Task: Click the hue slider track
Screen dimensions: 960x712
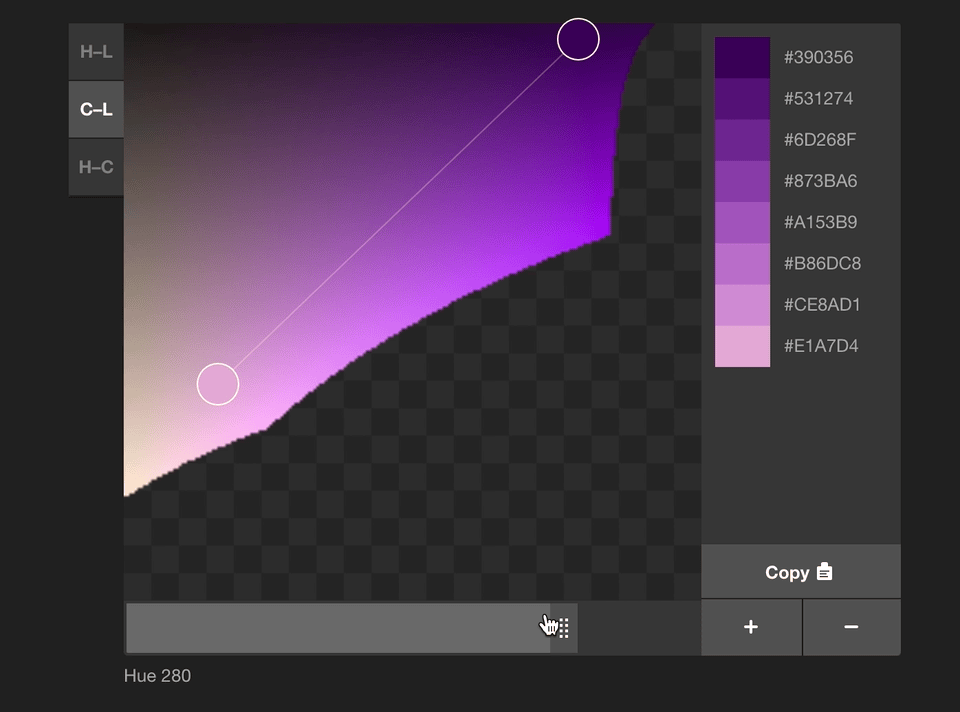Action: [x=413, y=628]
